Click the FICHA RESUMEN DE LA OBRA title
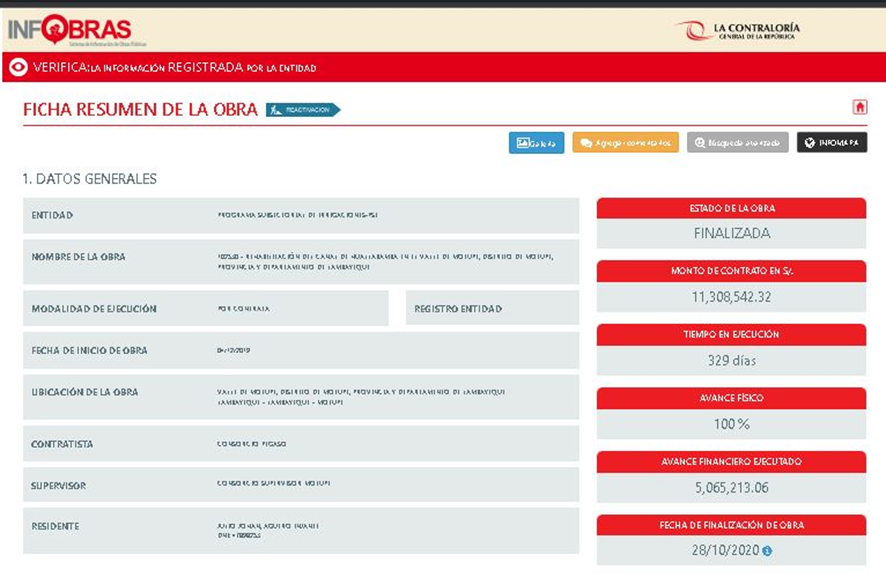 click(140, 109)
